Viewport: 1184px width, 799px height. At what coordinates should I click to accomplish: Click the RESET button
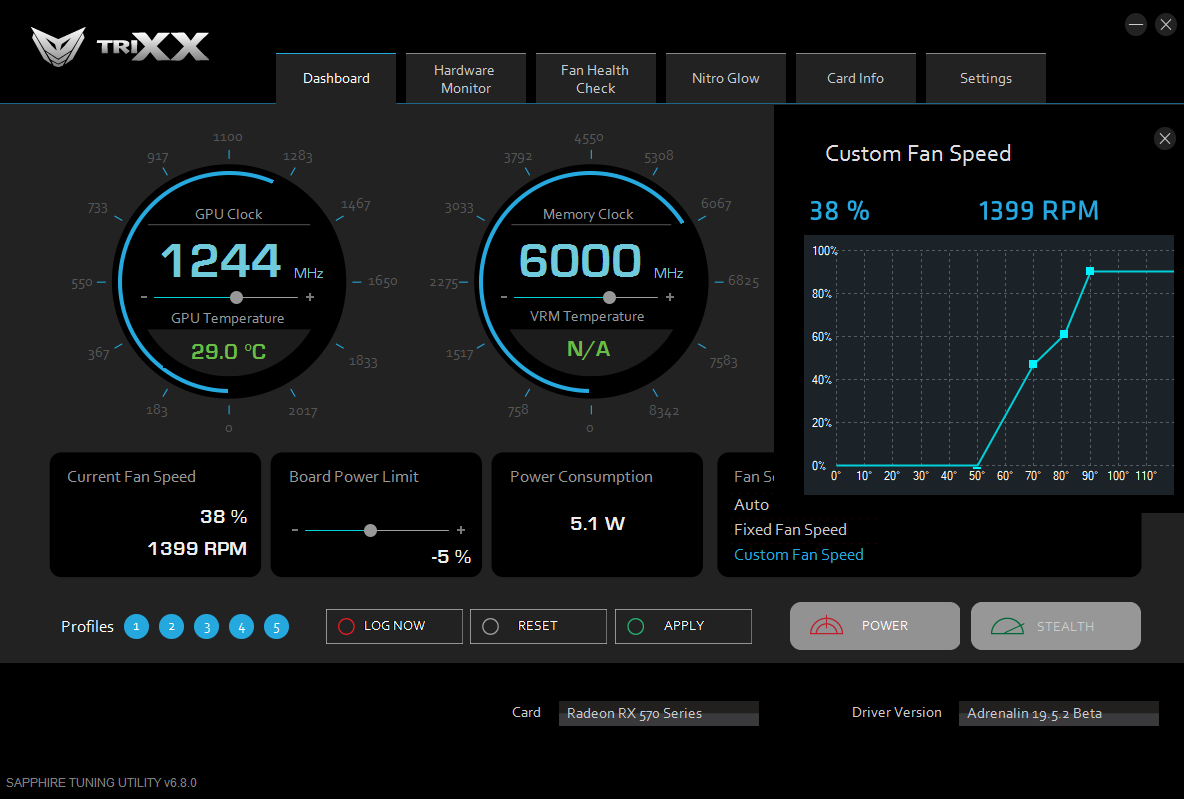[538, 626]
